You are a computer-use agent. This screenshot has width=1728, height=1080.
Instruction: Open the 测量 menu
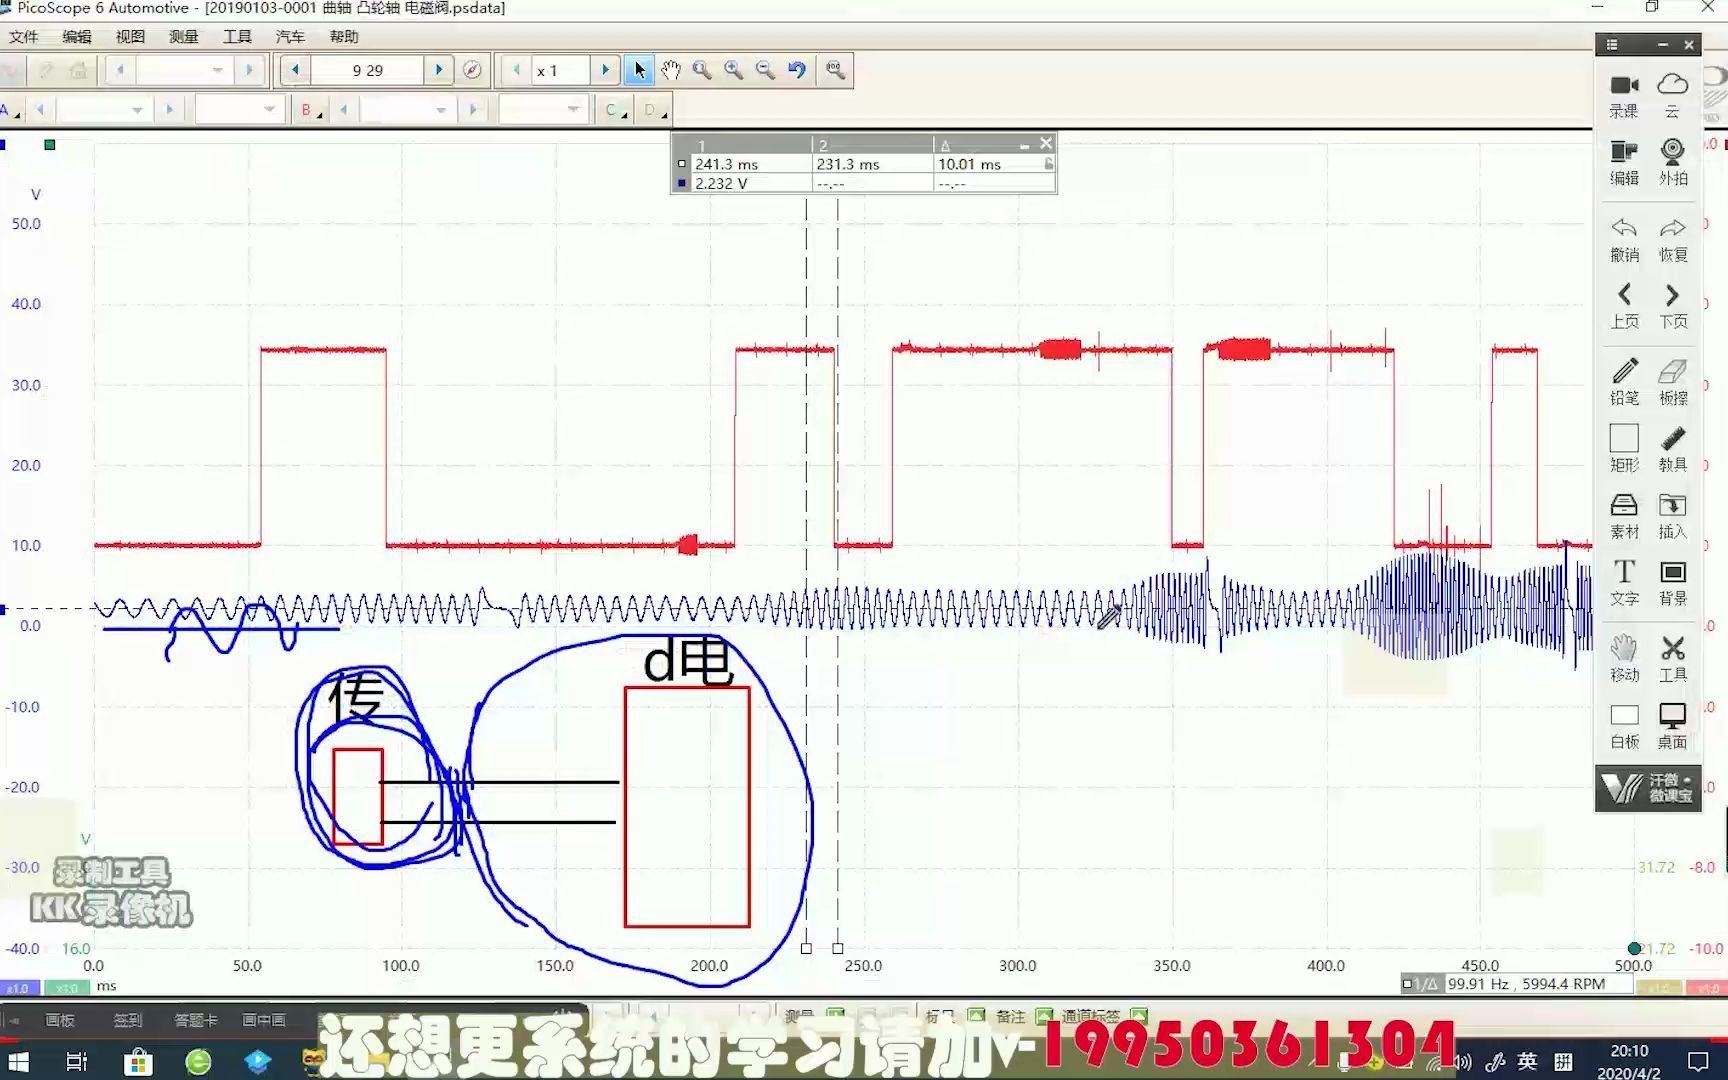(x=184, y=37)
